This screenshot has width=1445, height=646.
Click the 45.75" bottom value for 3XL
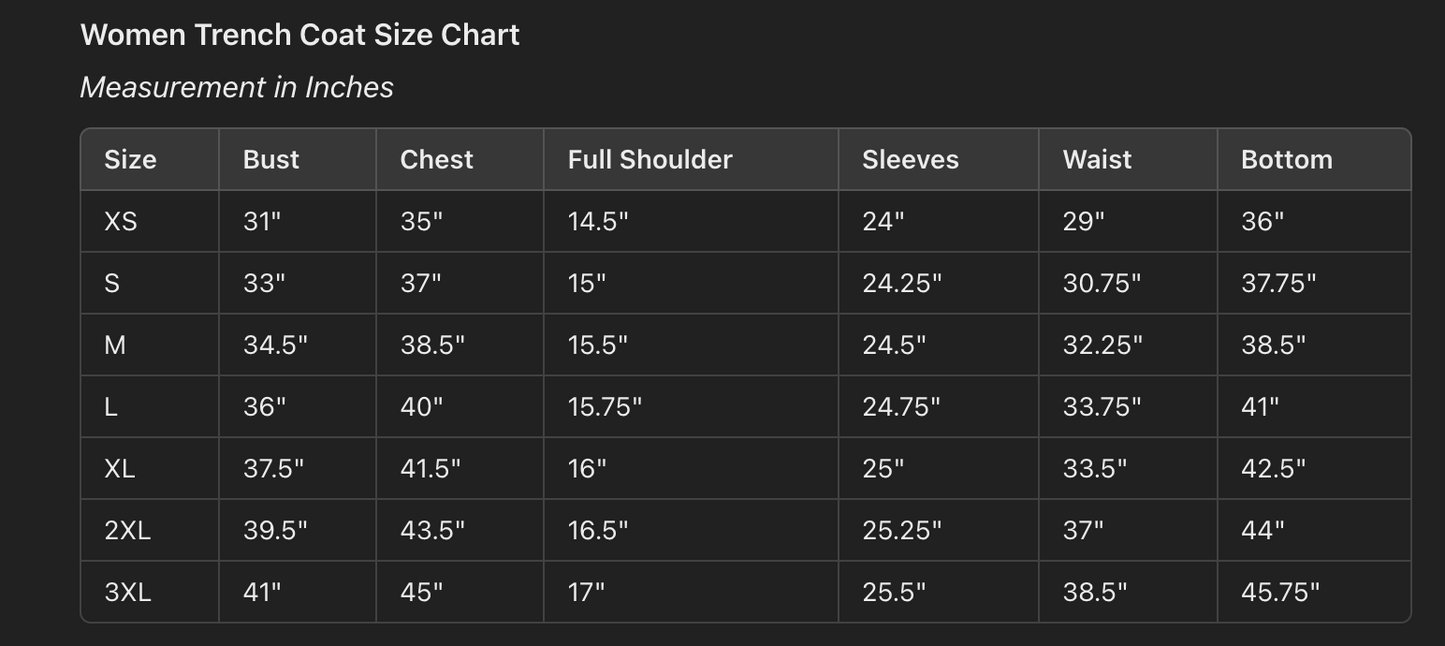click(x=1280, y=593)
